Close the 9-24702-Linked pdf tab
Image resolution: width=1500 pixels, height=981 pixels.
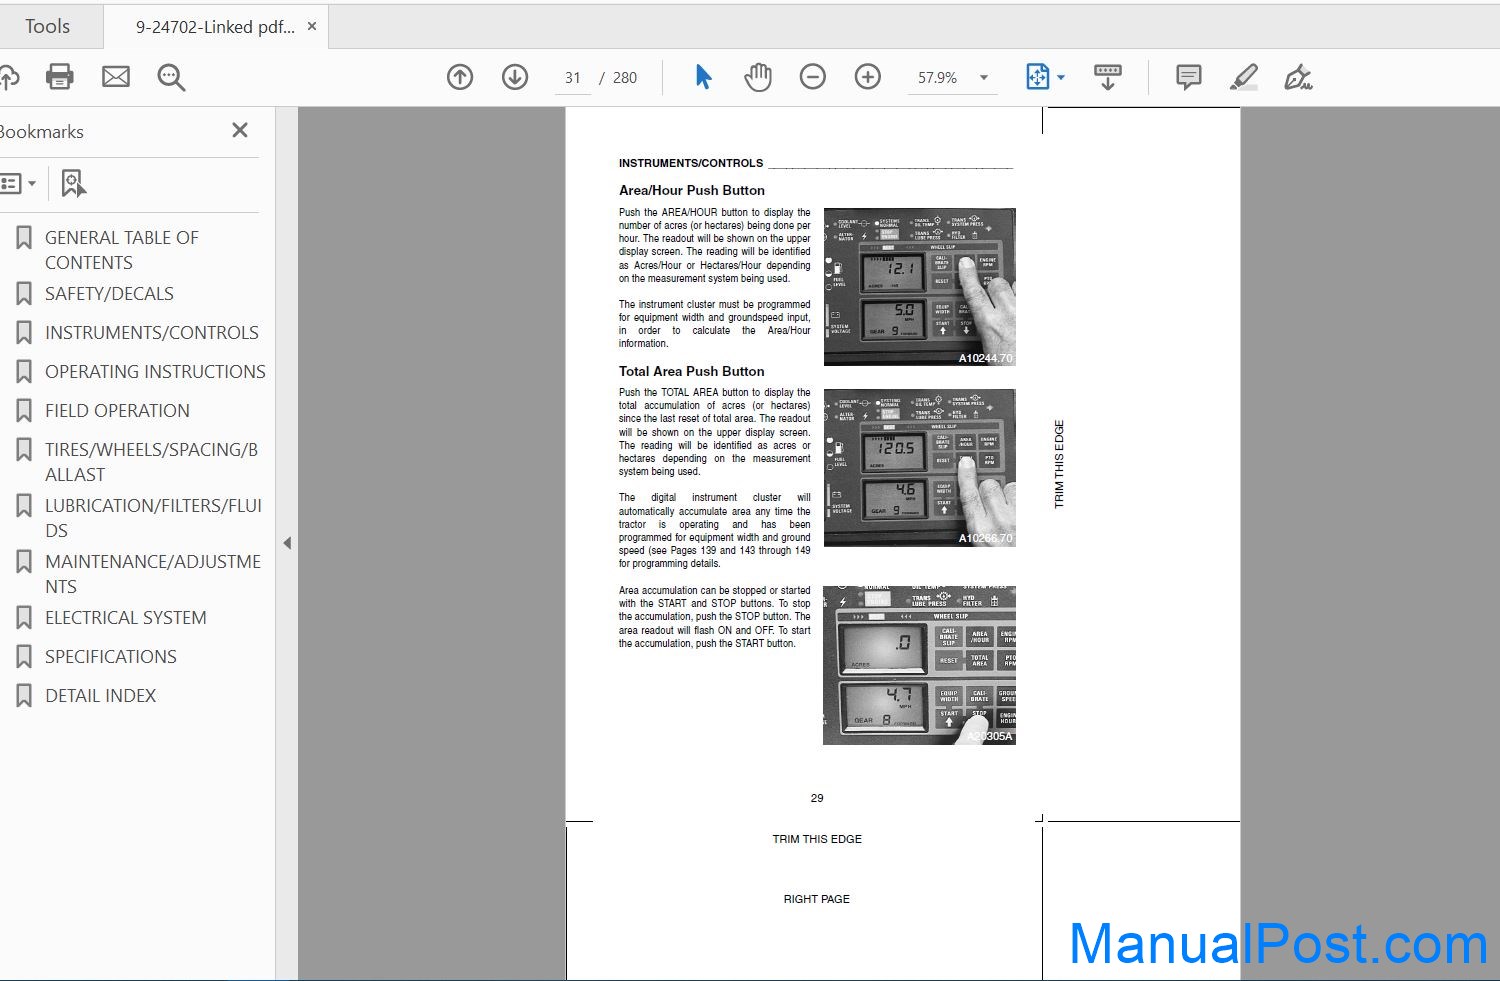tap(312, 27)
